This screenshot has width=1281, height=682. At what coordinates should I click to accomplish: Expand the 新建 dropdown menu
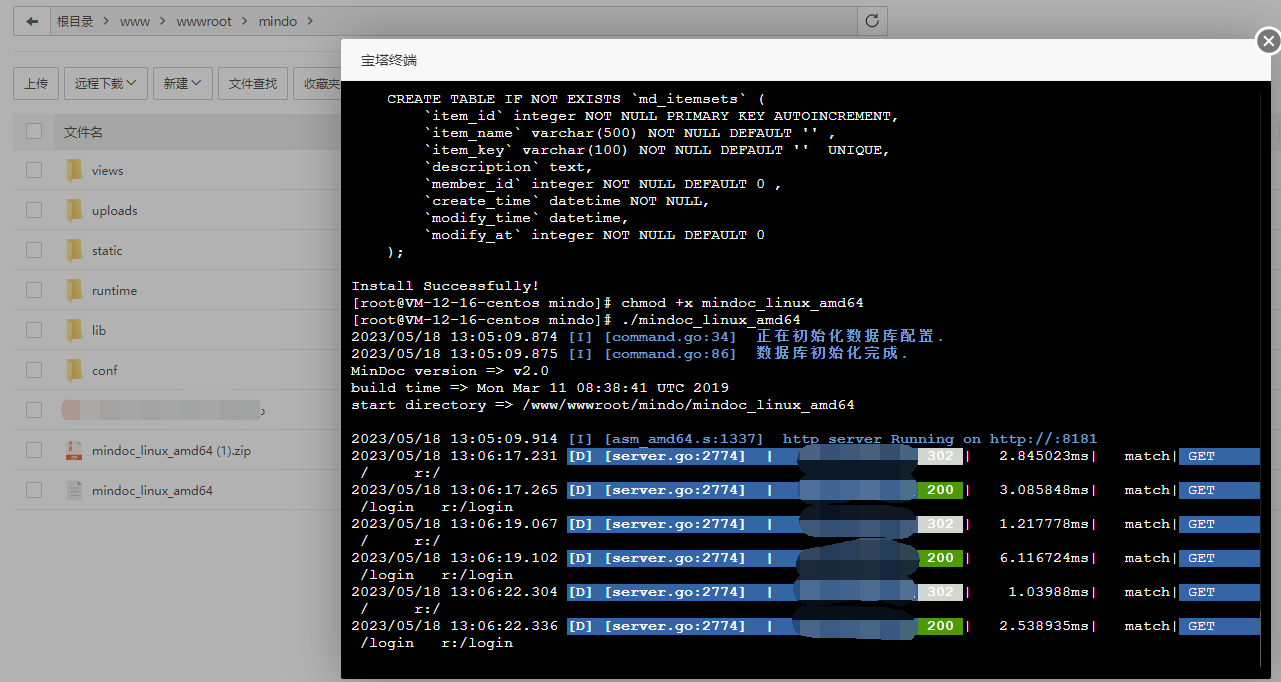tap(184, 84)
